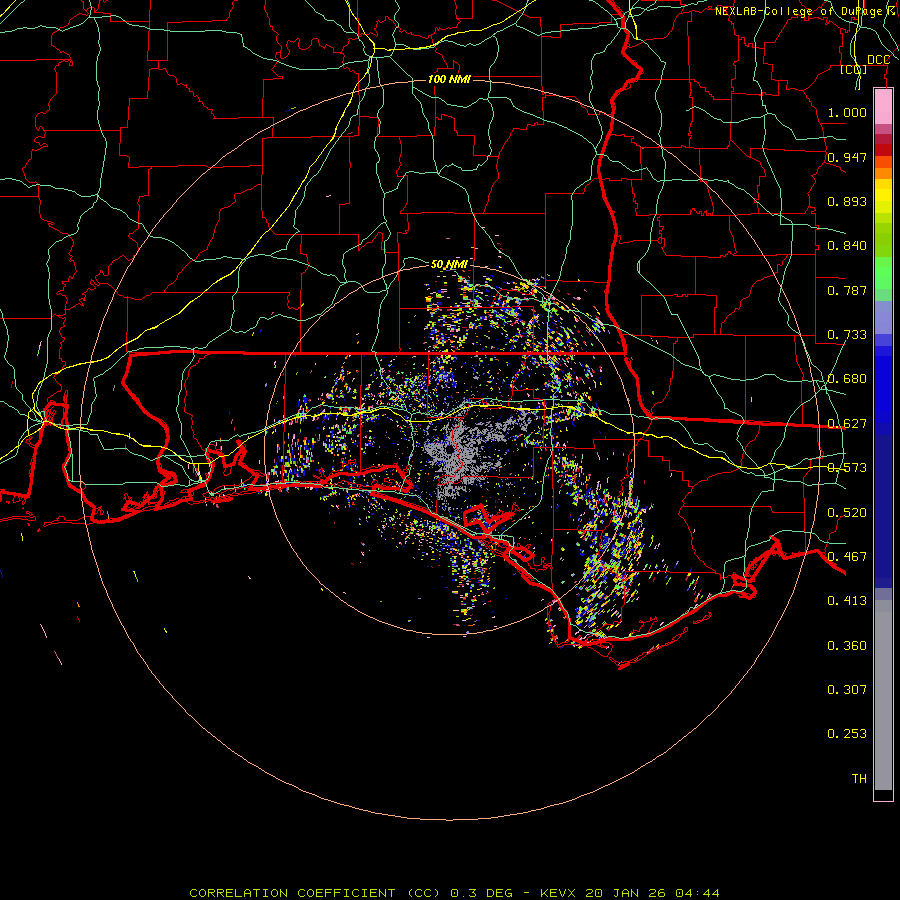Select the DCC label above the color scale
This screenshot has height=900, width=900.
878,60
